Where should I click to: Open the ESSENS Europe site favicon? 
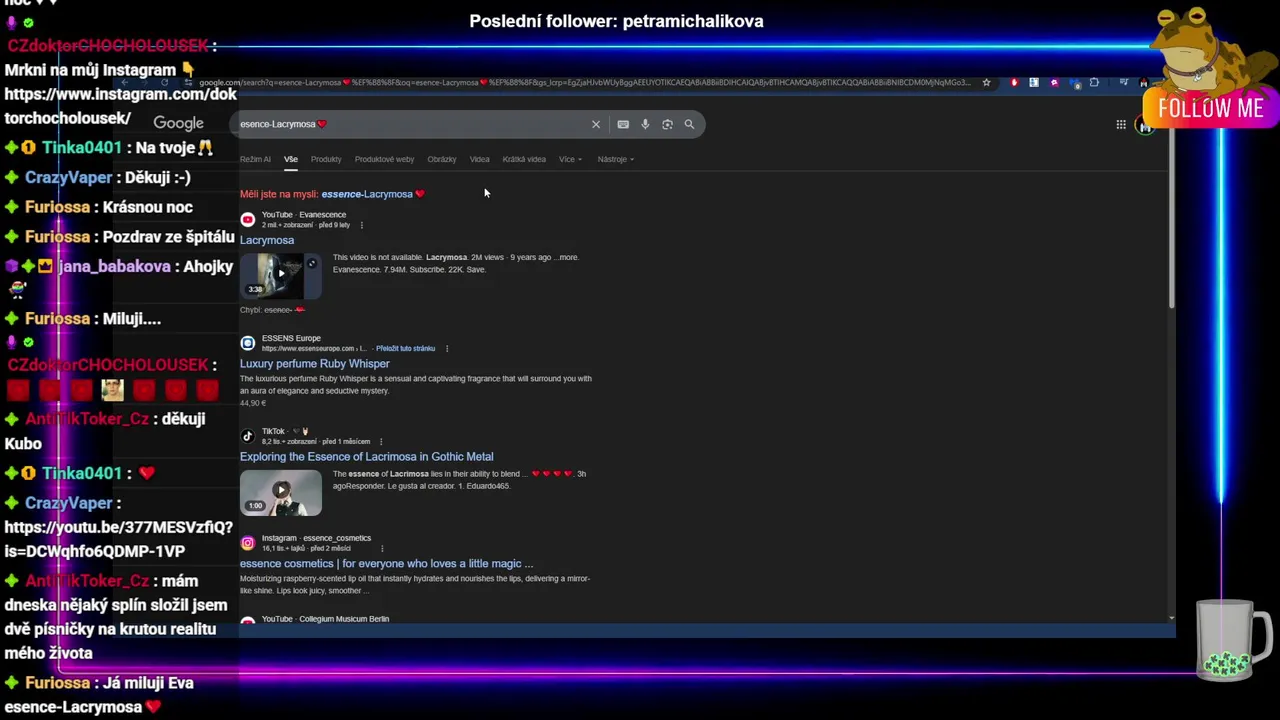[247, 343]
